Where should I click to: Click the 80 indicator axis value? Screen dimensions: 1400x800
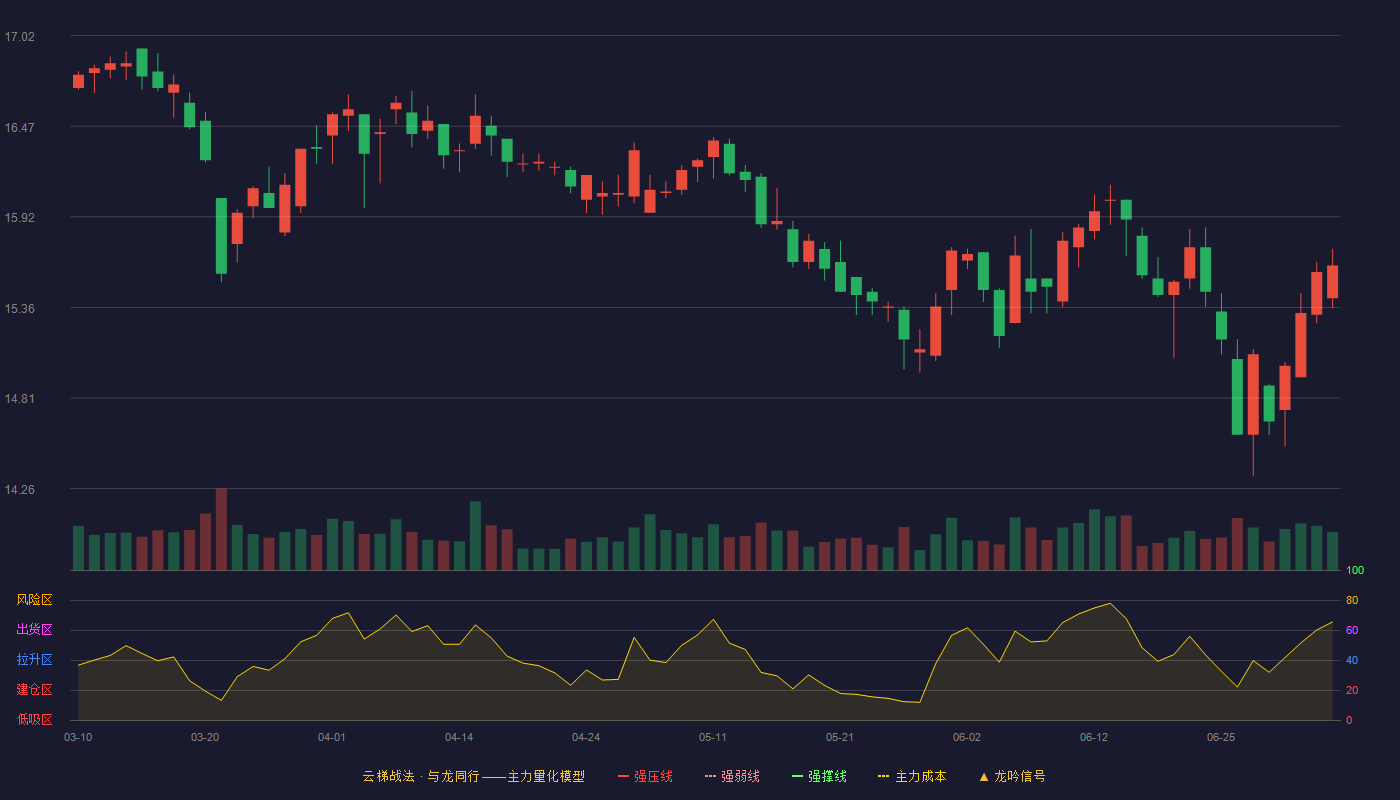click(x=1352, y=600)
